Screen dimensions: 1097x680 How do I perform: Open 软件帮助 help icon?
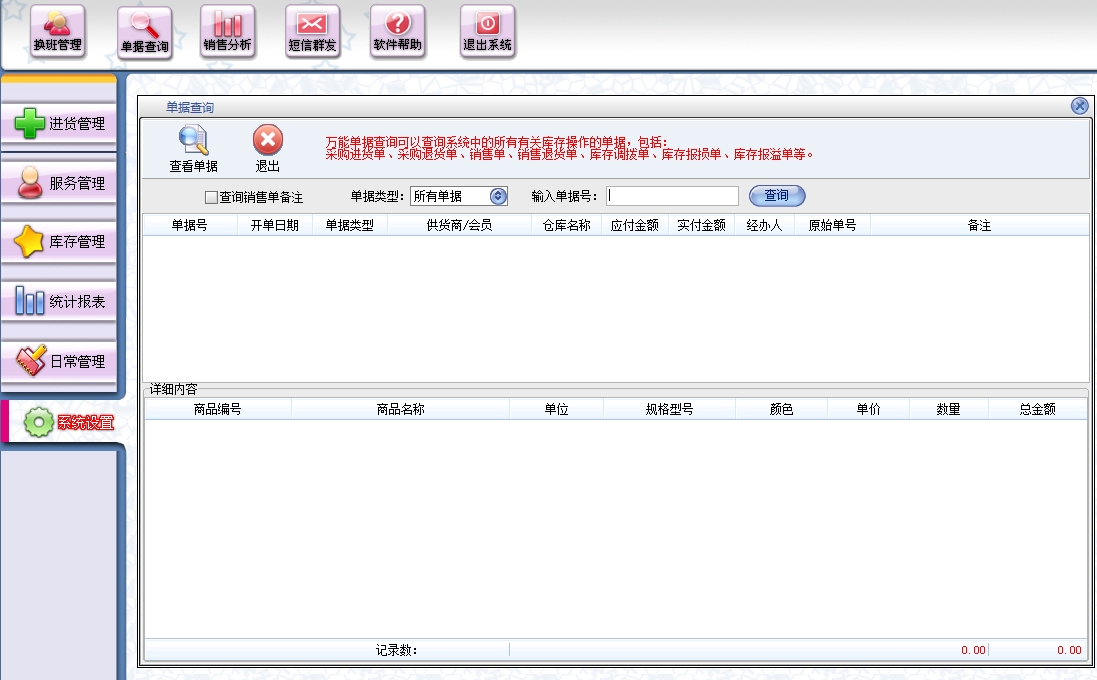[x=397, y=32]
